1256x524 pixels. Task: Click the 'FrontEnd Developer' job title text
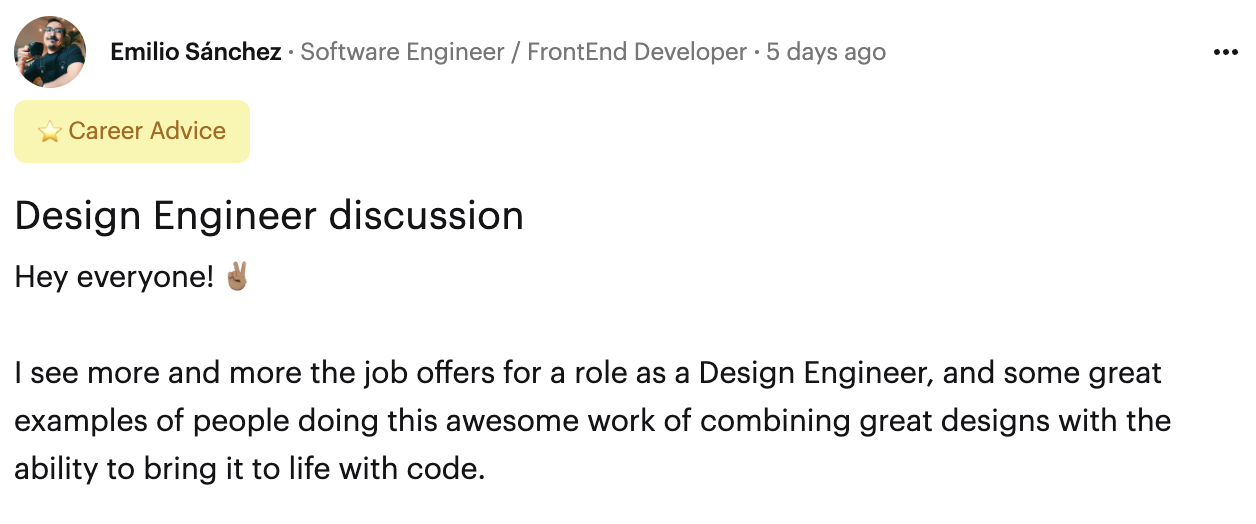[637, 52]
